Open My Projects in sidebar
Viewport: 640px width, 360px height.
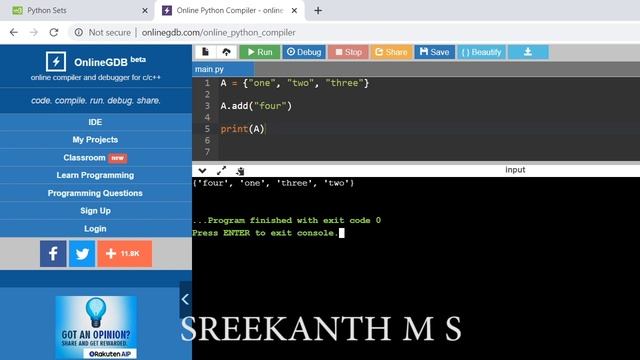click(x=96, y=140)
